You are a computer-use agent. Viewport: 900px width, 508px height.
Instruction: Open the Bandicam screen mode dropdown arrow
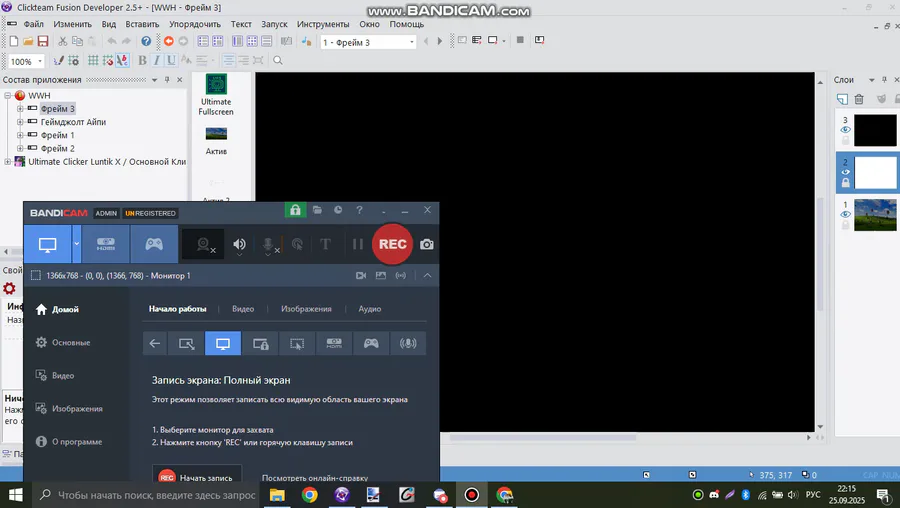(76, 245)
